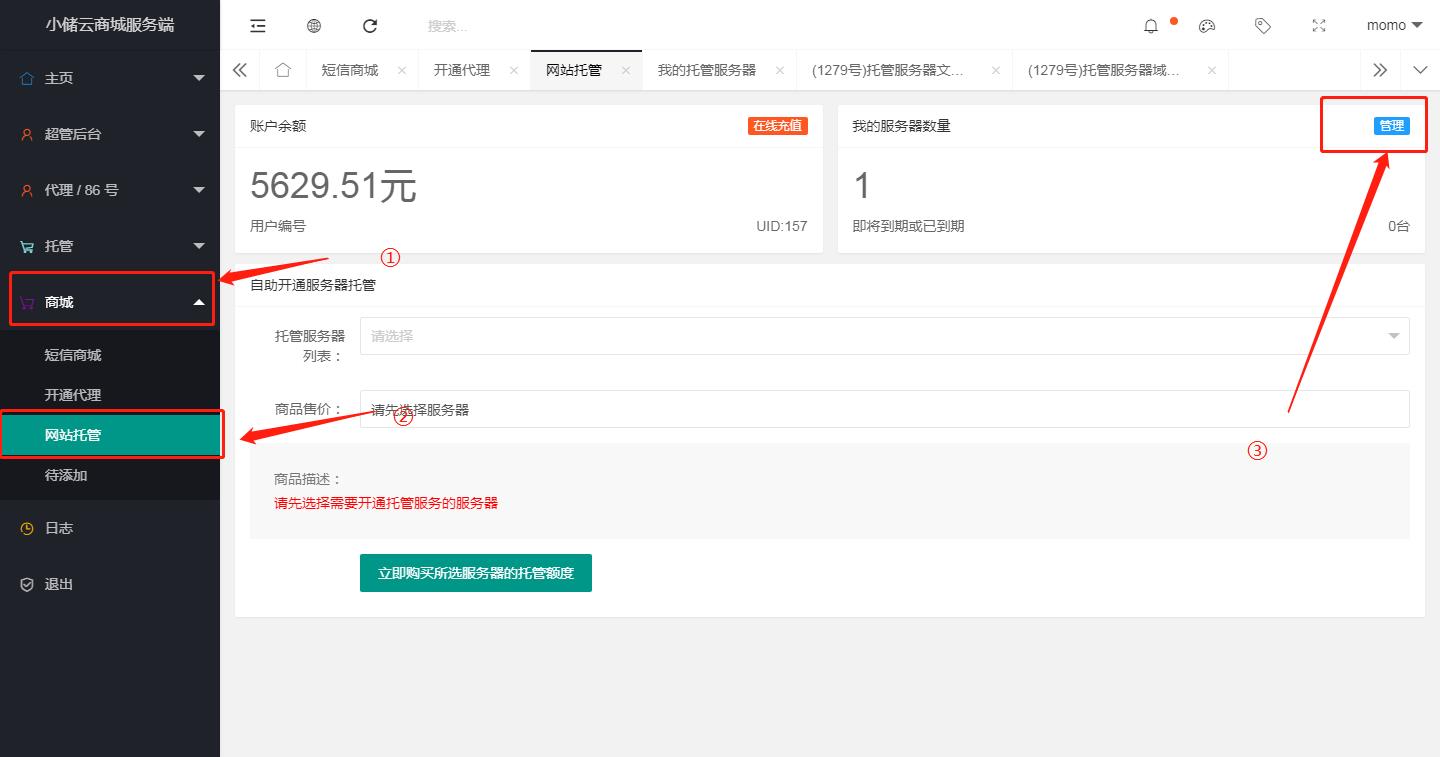The image size is (1440, 757).
Task: Click the blue 管理 button
Action: [x=1392, y=126]
